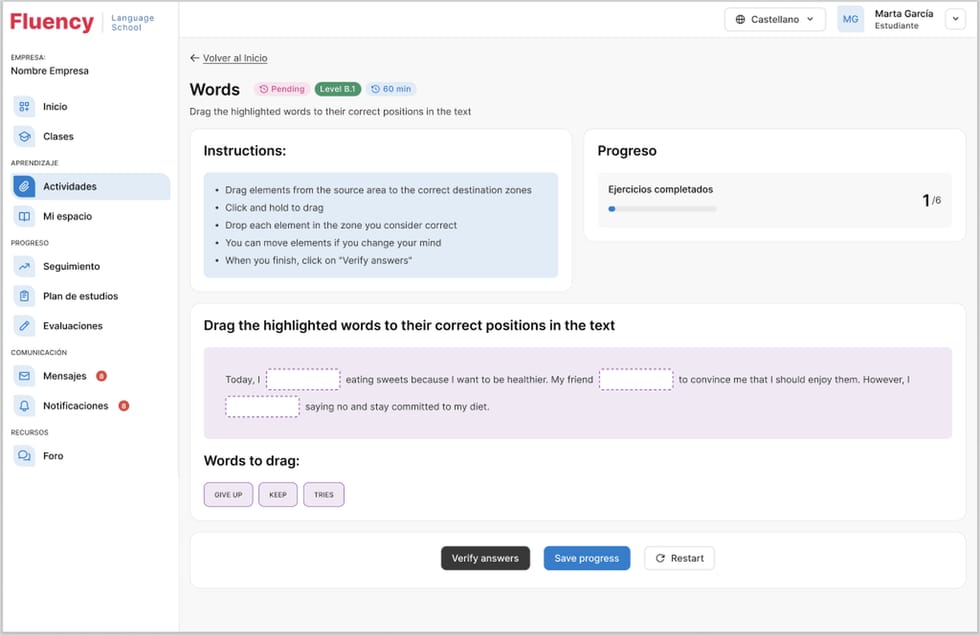Click the Clases graduation cap icon
The image size is (980, 636).
coord(24,136)
